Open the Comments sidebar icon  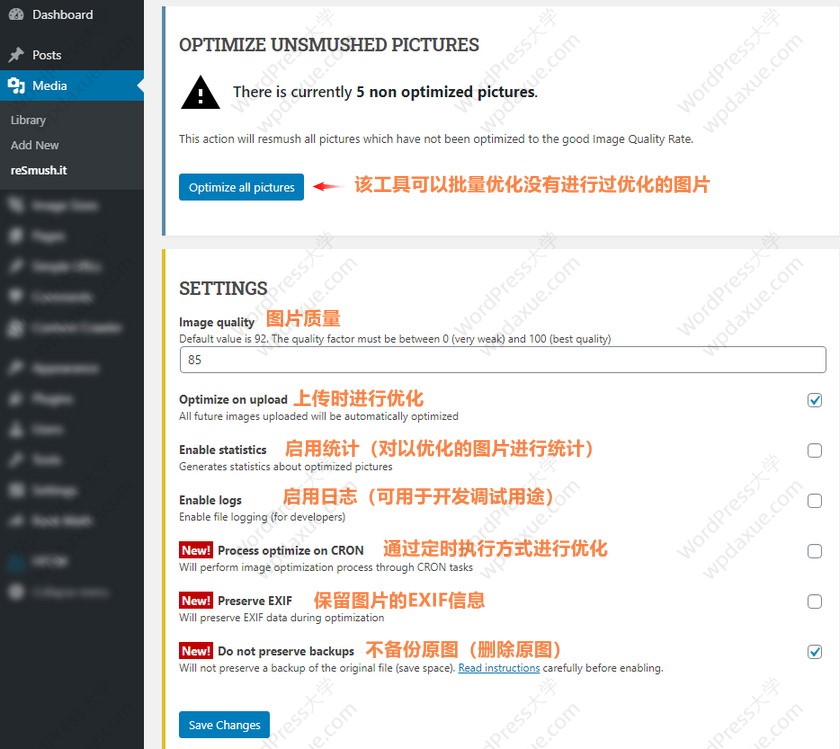coord(16,297)
